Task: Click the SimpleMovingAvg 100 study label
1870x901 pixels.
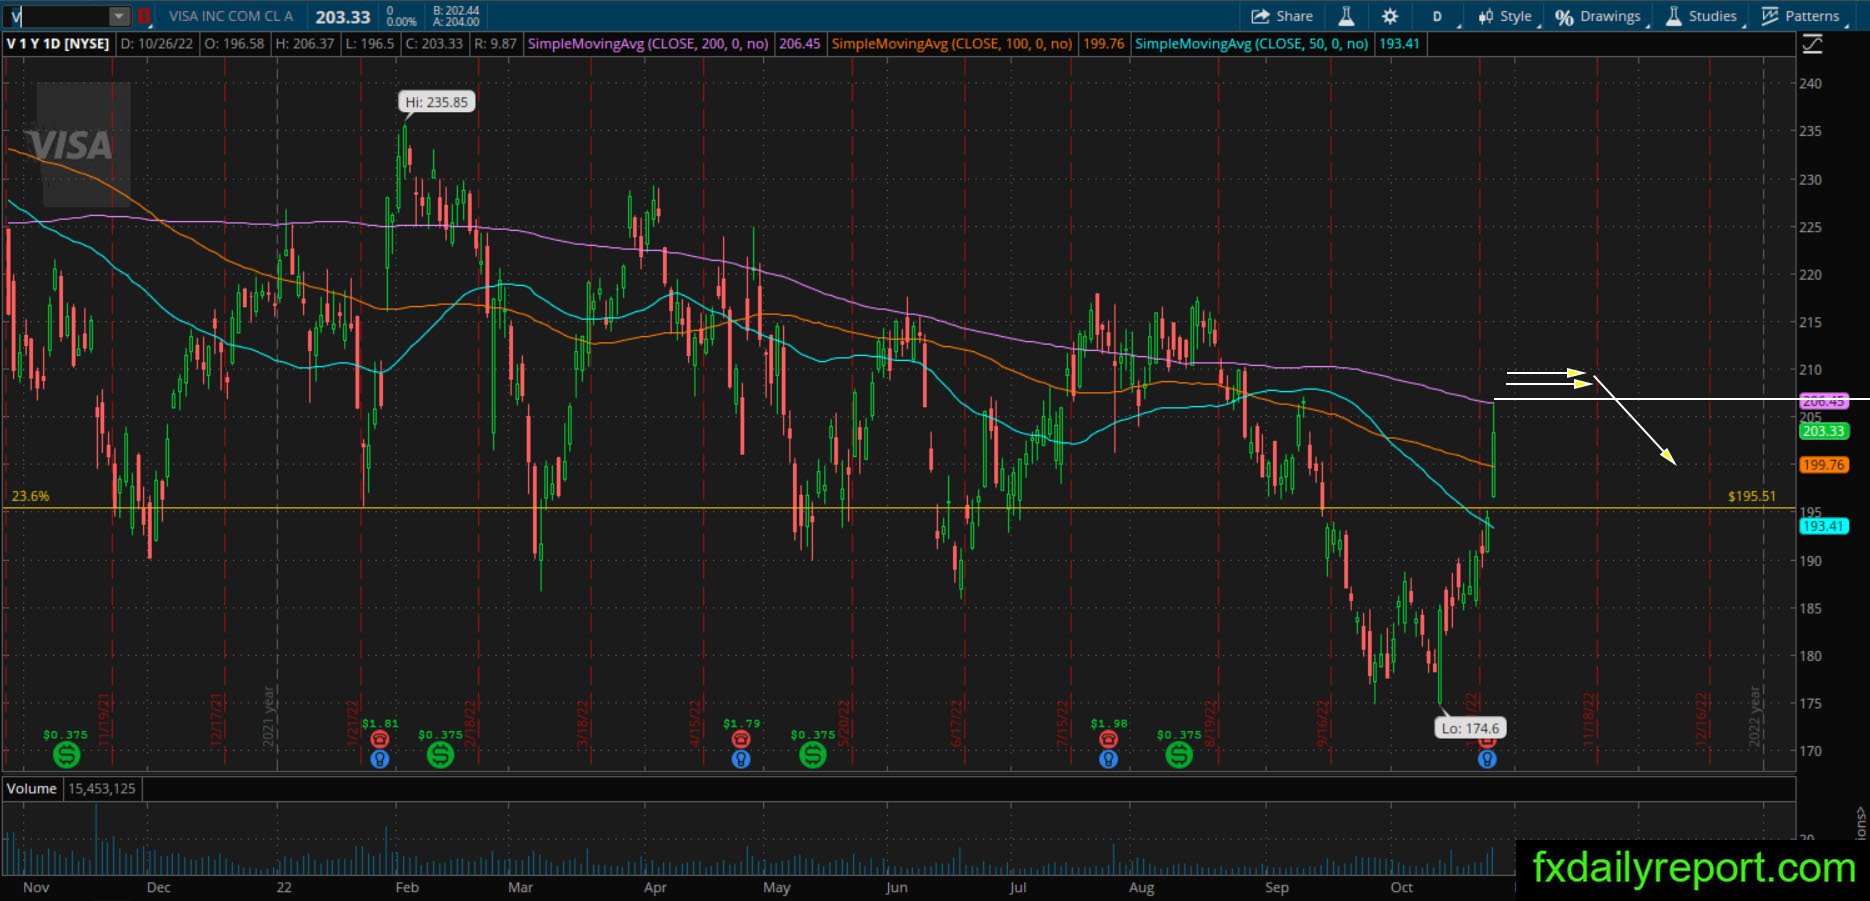Action: pyautogui.click(x=952, y=44)
